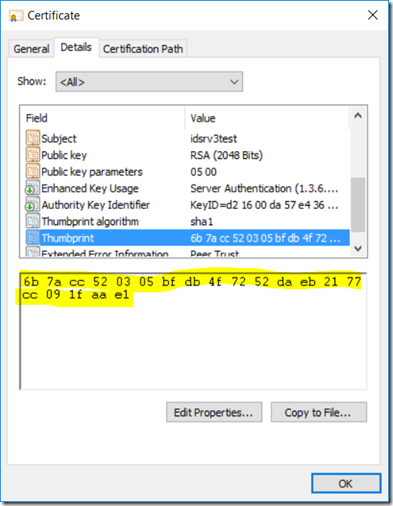Screen dimensions: 393x506
Task: Click the thumbprint hex text in details box
Action: point(192,288)
